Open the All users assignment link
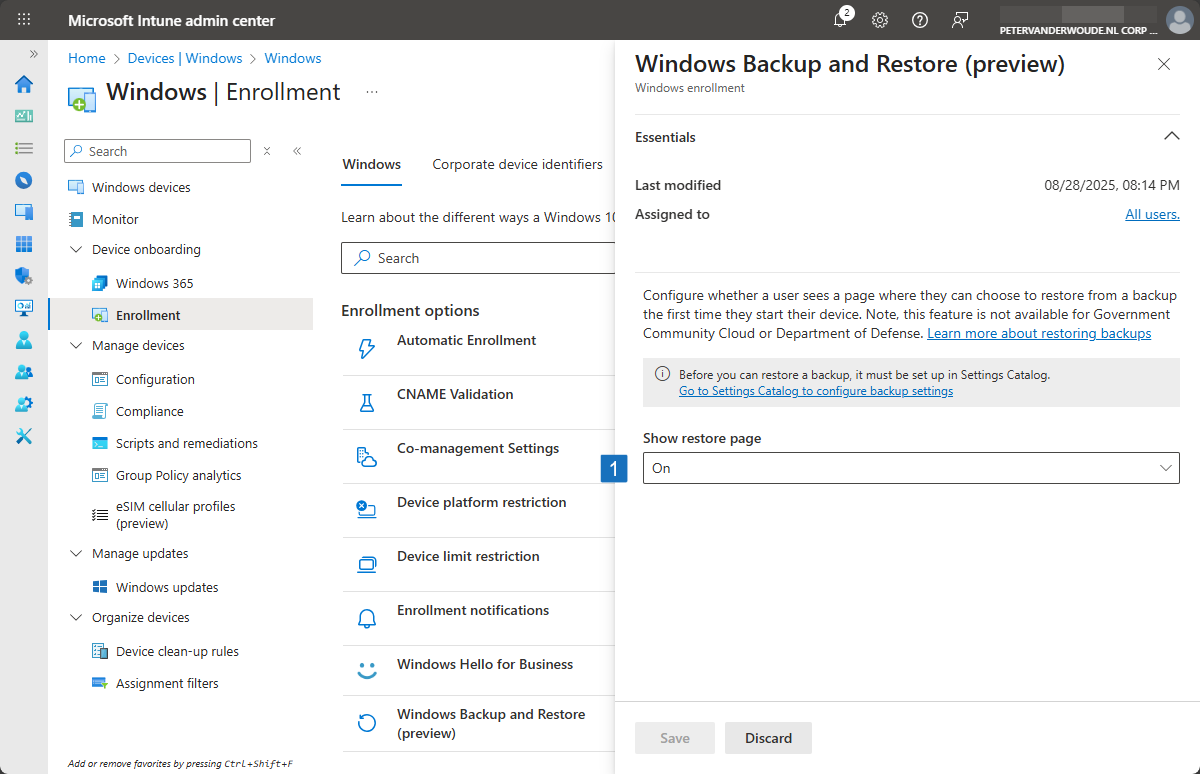This screenshot has height=774, width=1200. point(1152,214)
